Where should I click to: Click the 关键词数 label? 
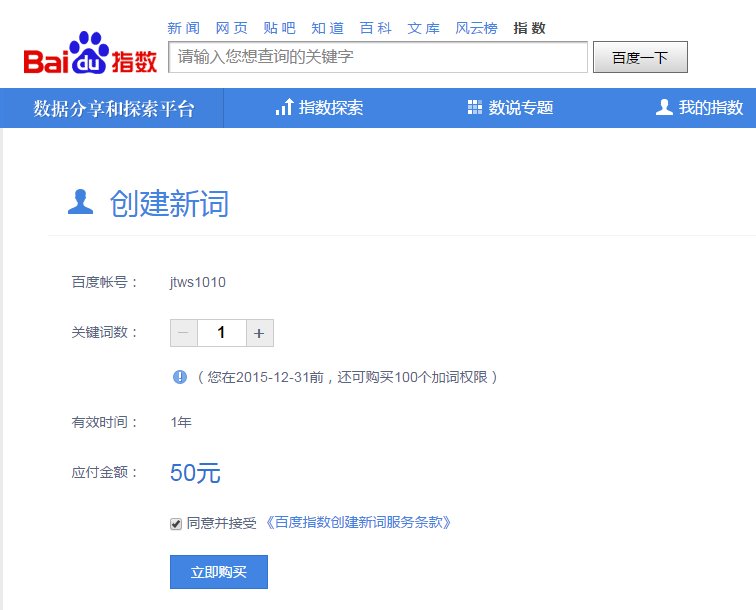104,332
